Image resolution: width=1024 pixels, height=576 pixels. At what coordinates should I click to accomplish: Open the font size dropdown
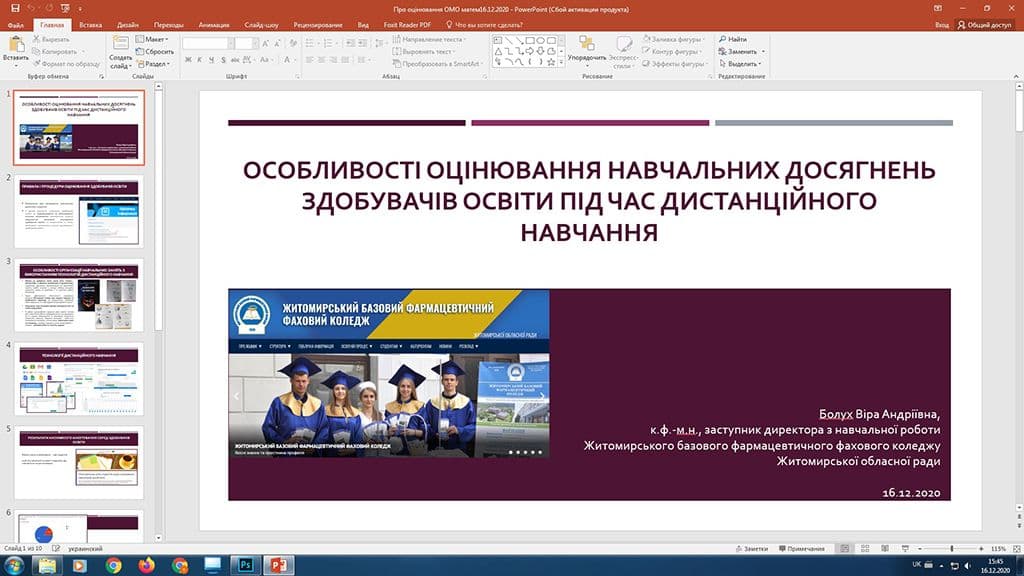(255, 43)
